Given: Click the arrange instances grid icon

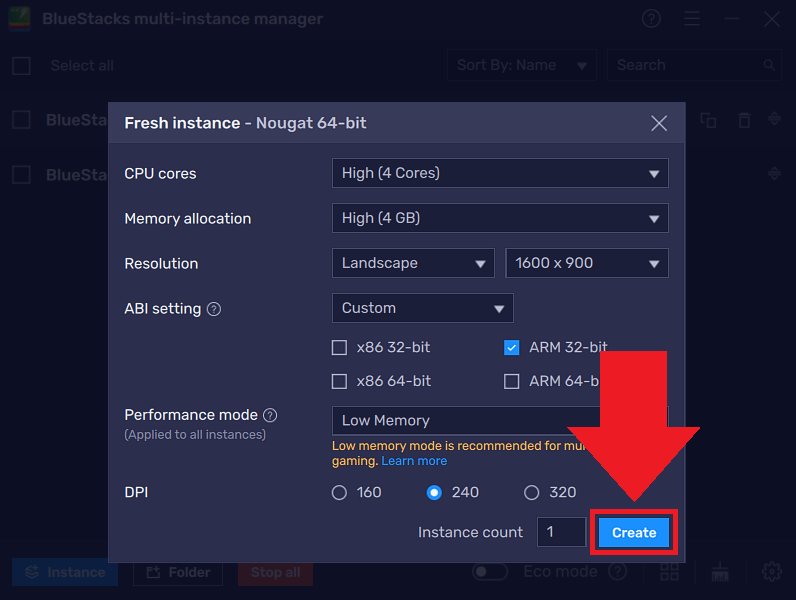Looking at the screenshot, I should 669,572.
